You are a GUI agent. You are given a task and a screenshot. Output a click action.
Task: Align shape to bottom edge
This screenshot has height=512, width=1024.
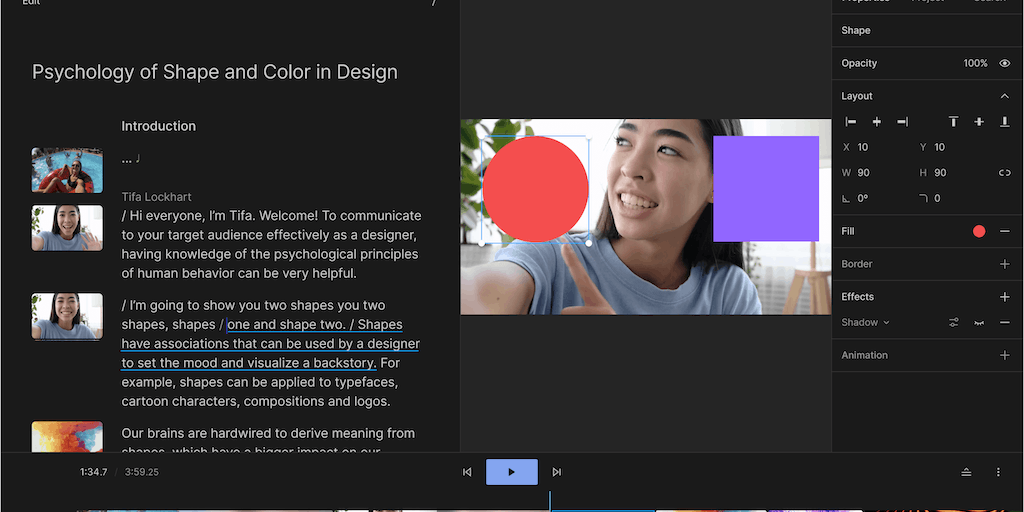[x=1005, y=122]
